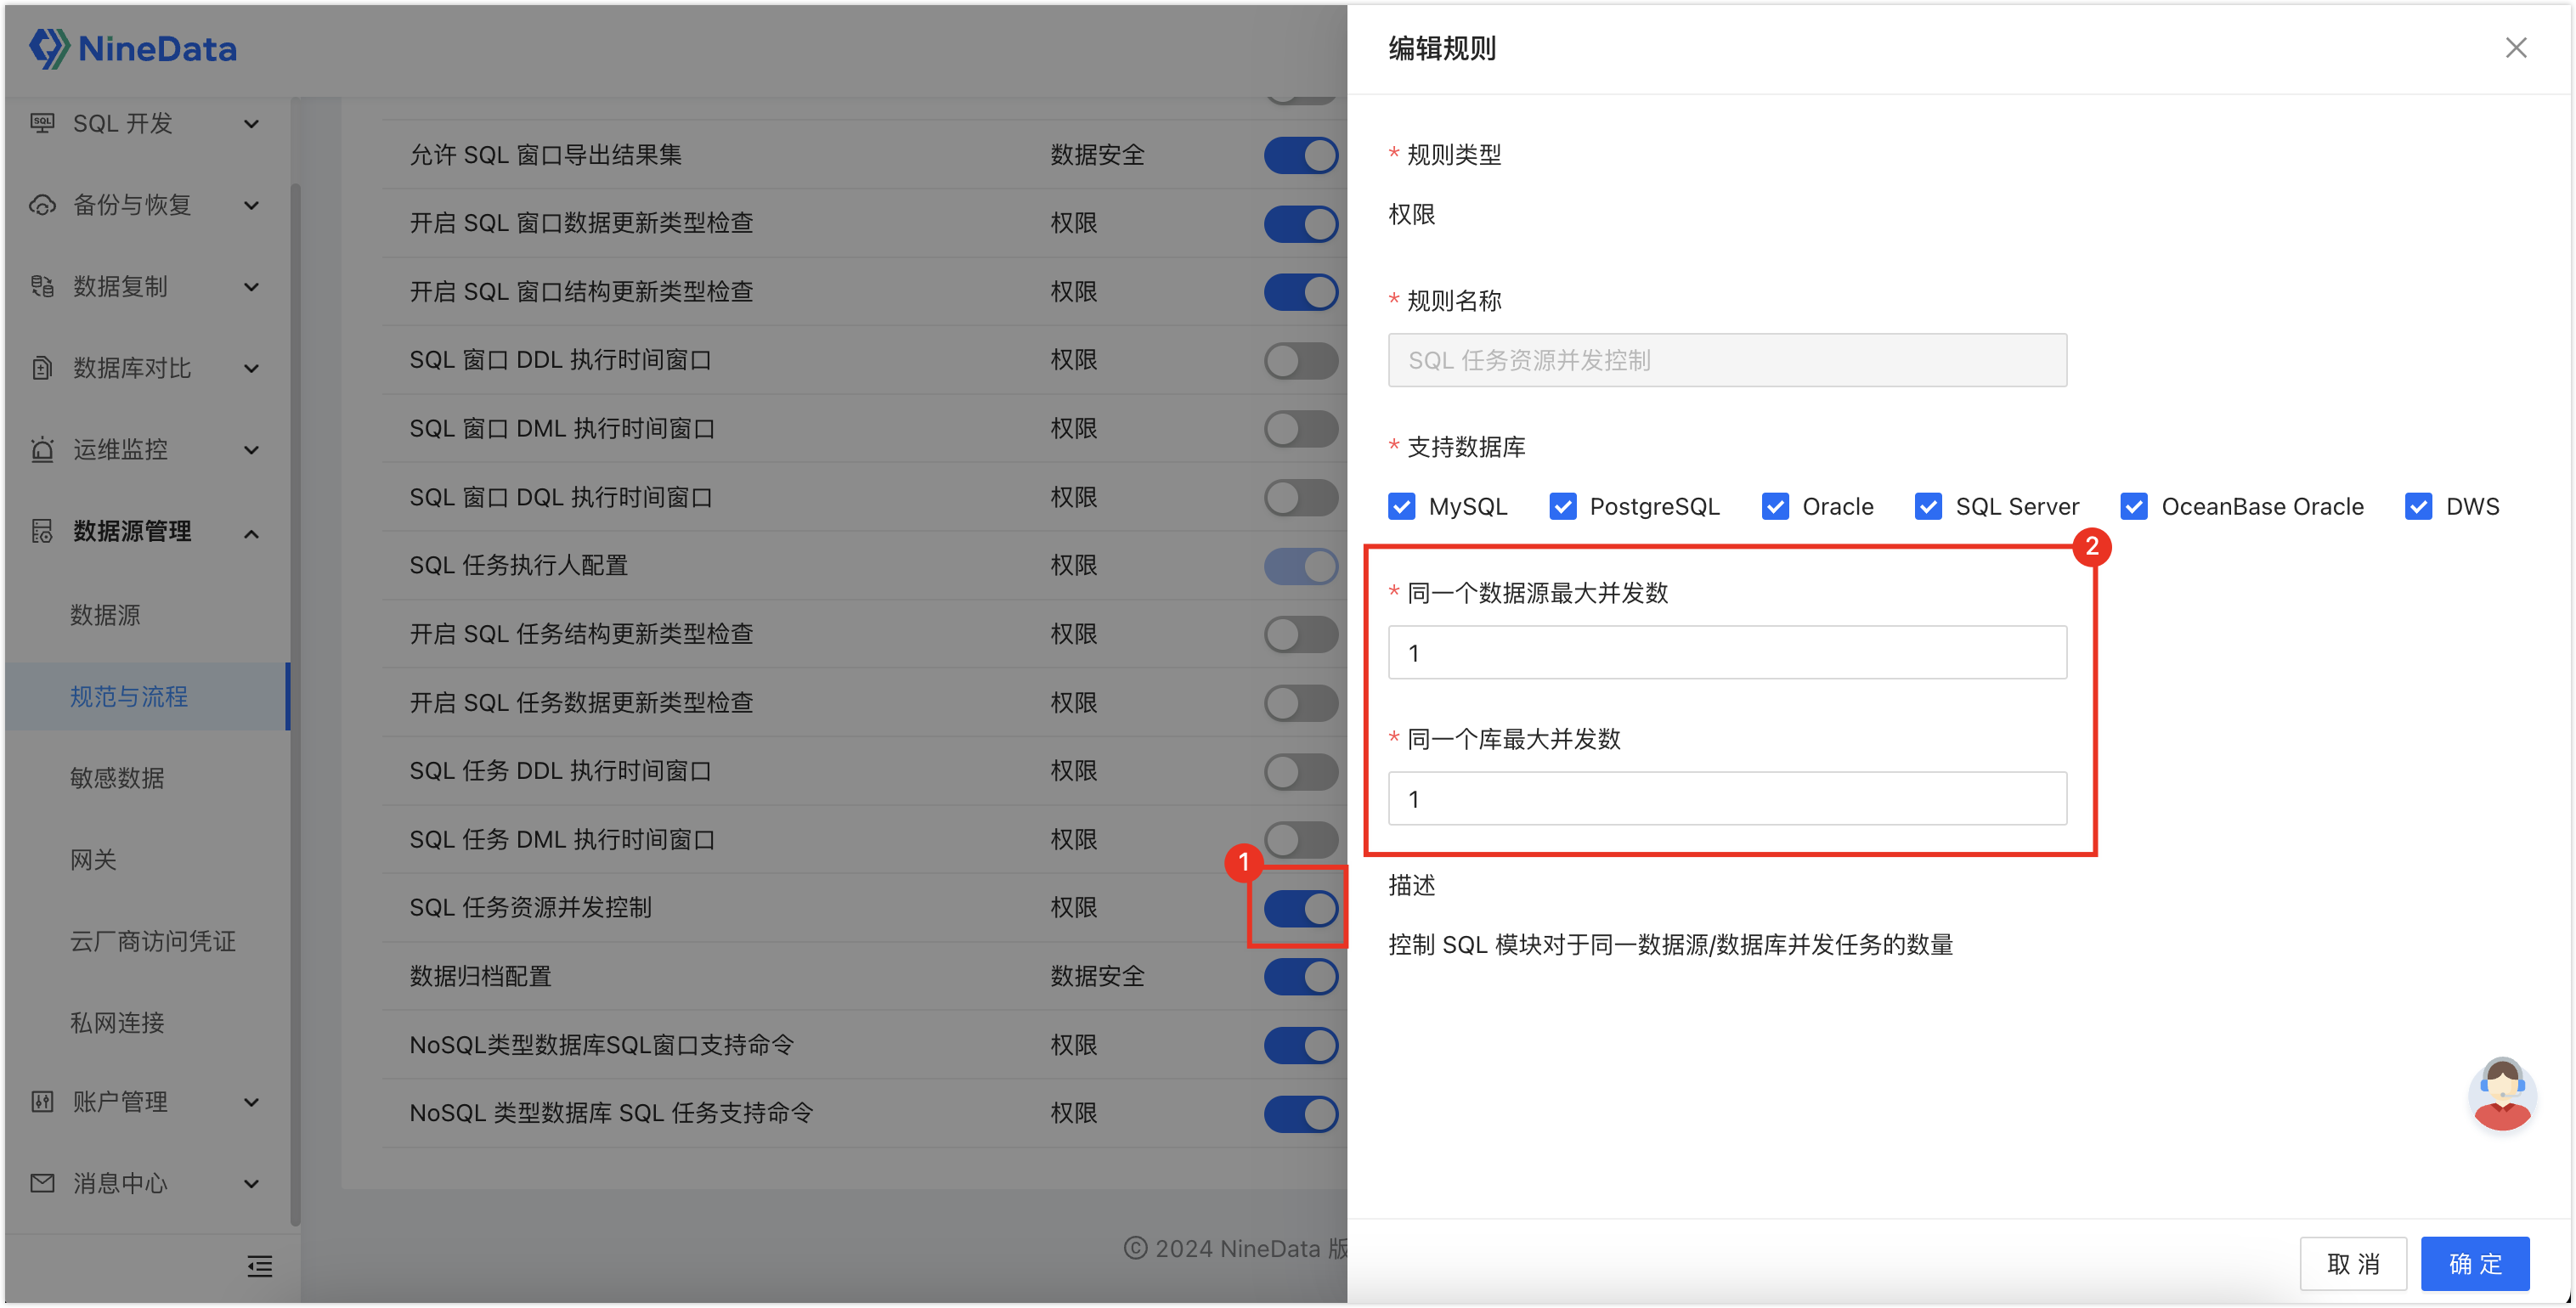The width and height of the screenshot is (2576, 1308).
Task: Click the 数据源管理 sidebar icon
Action: (x=42, y=531)
